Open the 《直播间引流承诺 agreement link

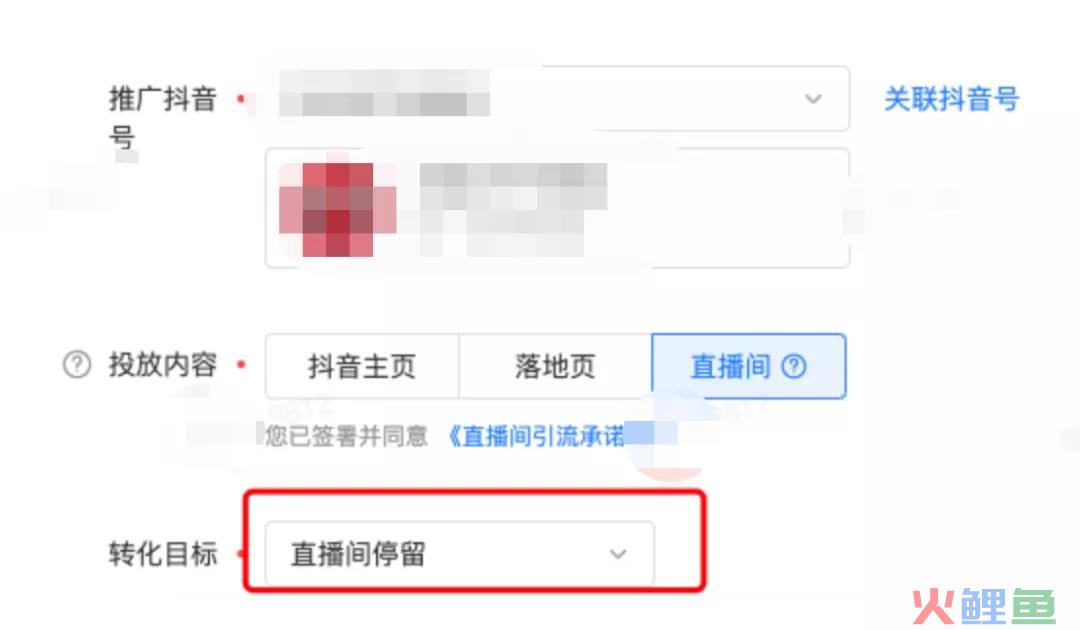point(537,436)
